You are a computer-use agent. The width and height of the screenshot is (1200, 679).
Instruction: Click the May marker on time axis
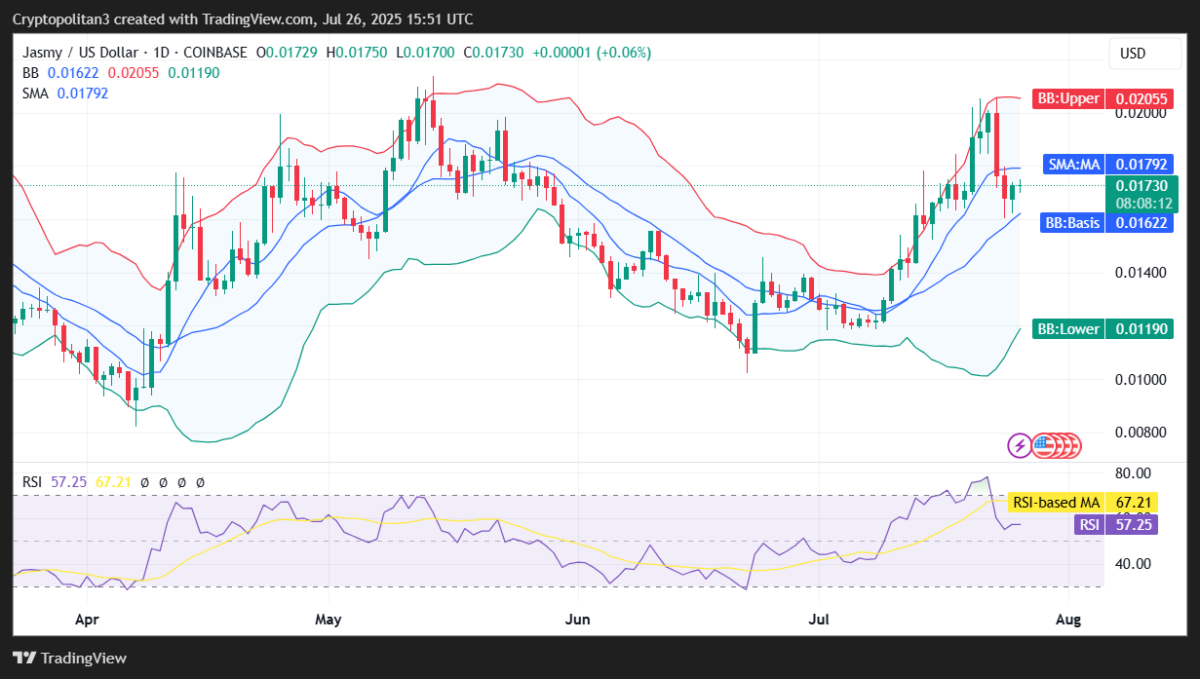click(x=328, y=620)
